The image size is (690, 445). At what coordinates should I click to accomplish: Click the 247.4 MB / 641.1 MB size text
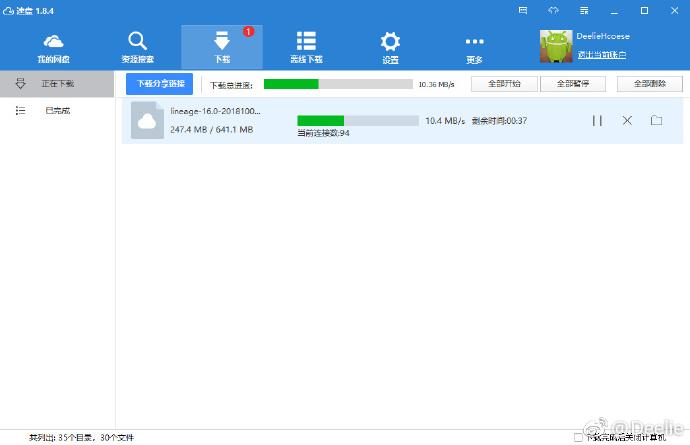point(212,129)
